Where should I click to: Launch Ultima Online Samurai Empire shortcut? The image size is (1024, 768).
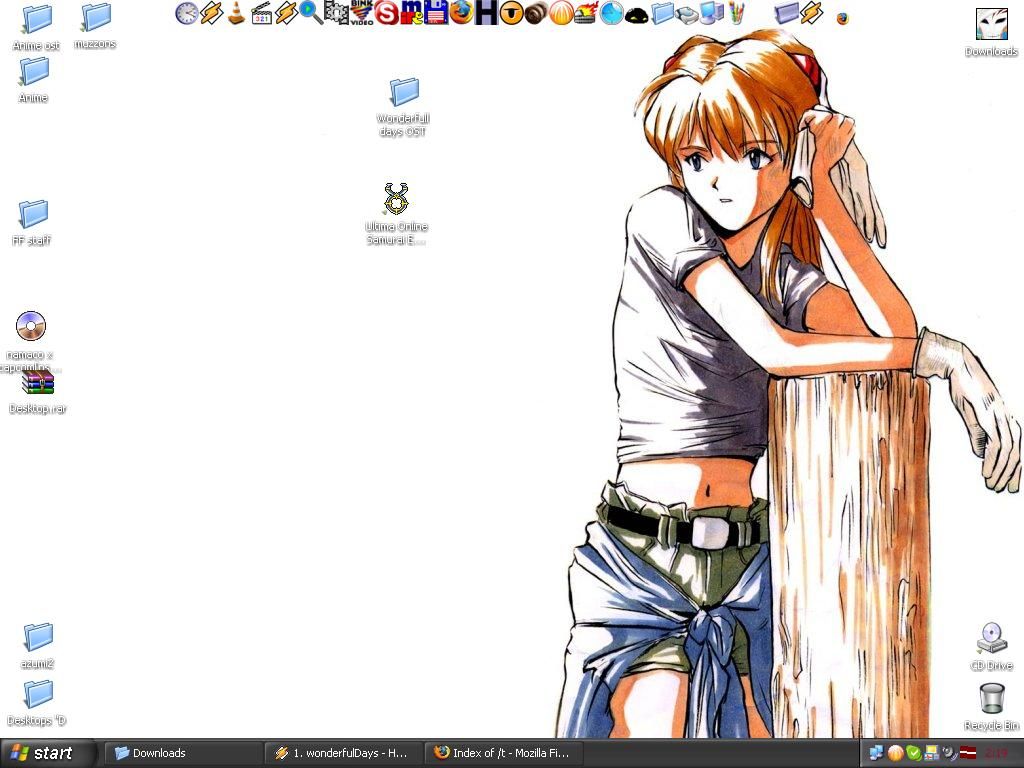click(x=396, y=214)
